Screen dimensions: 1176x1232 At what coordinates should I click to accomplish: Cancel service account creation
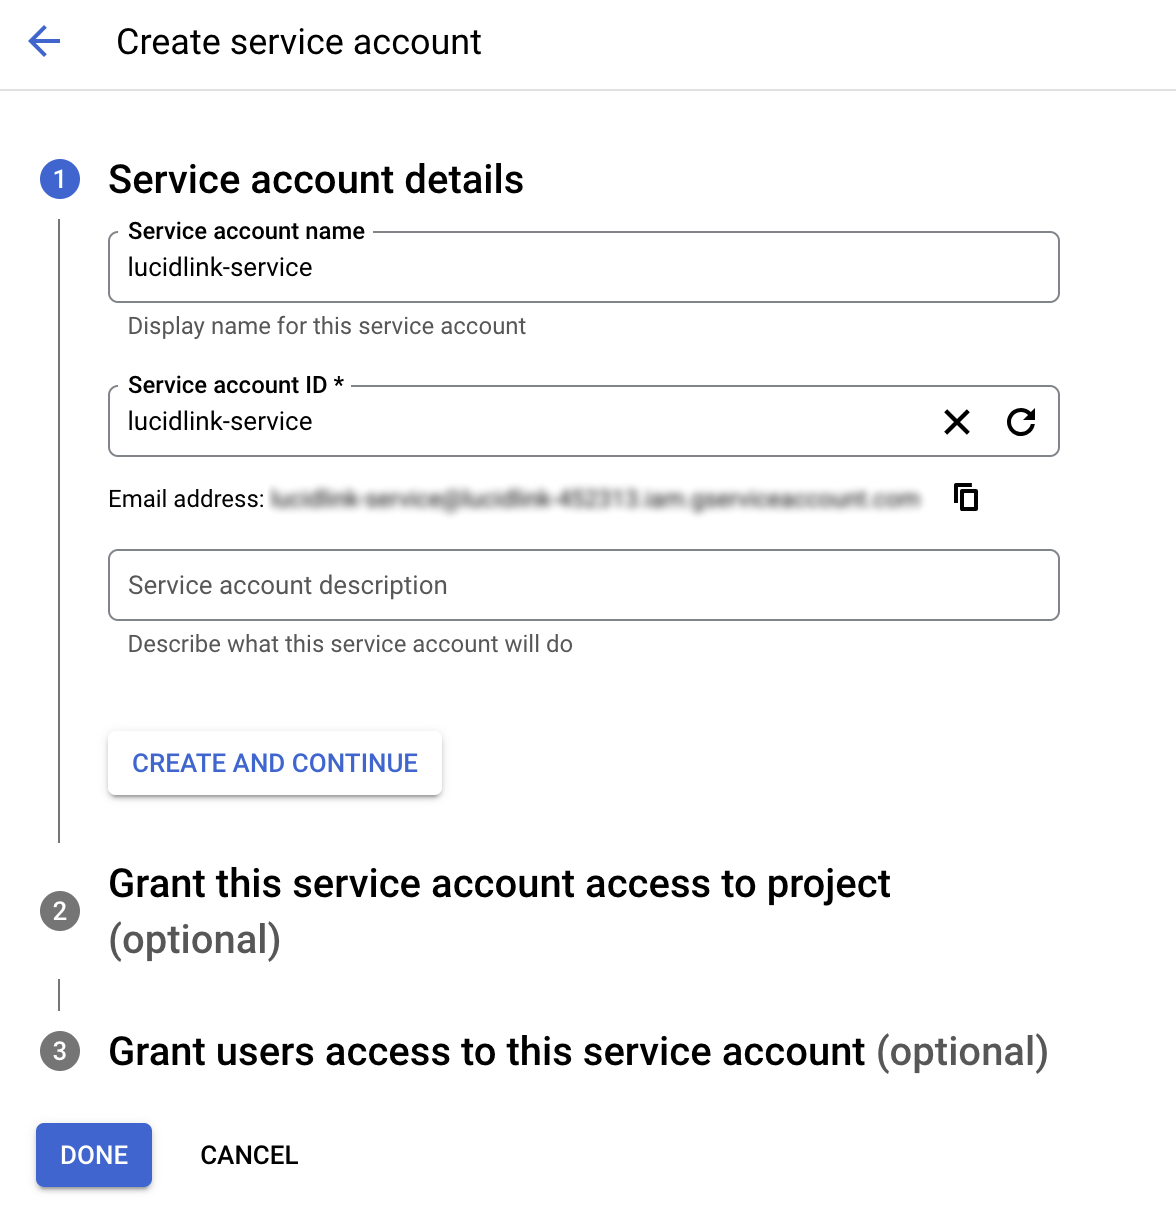pos(249,1155)
